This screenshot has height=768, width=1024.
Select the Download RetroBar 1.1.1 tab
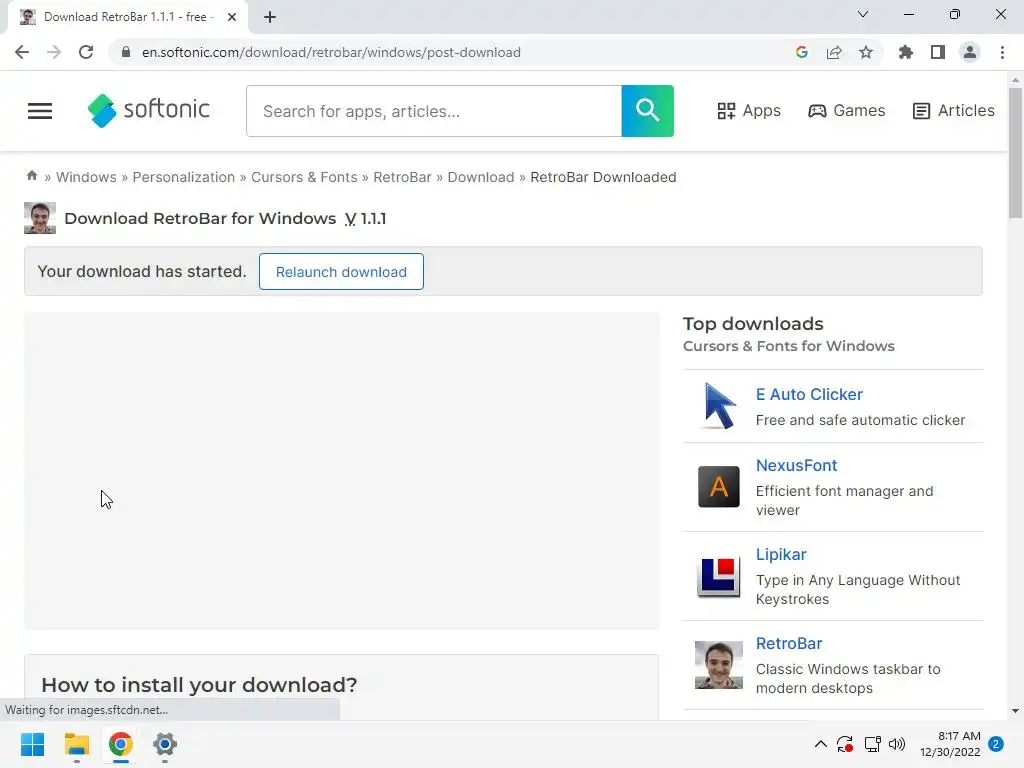click(128, 17)
